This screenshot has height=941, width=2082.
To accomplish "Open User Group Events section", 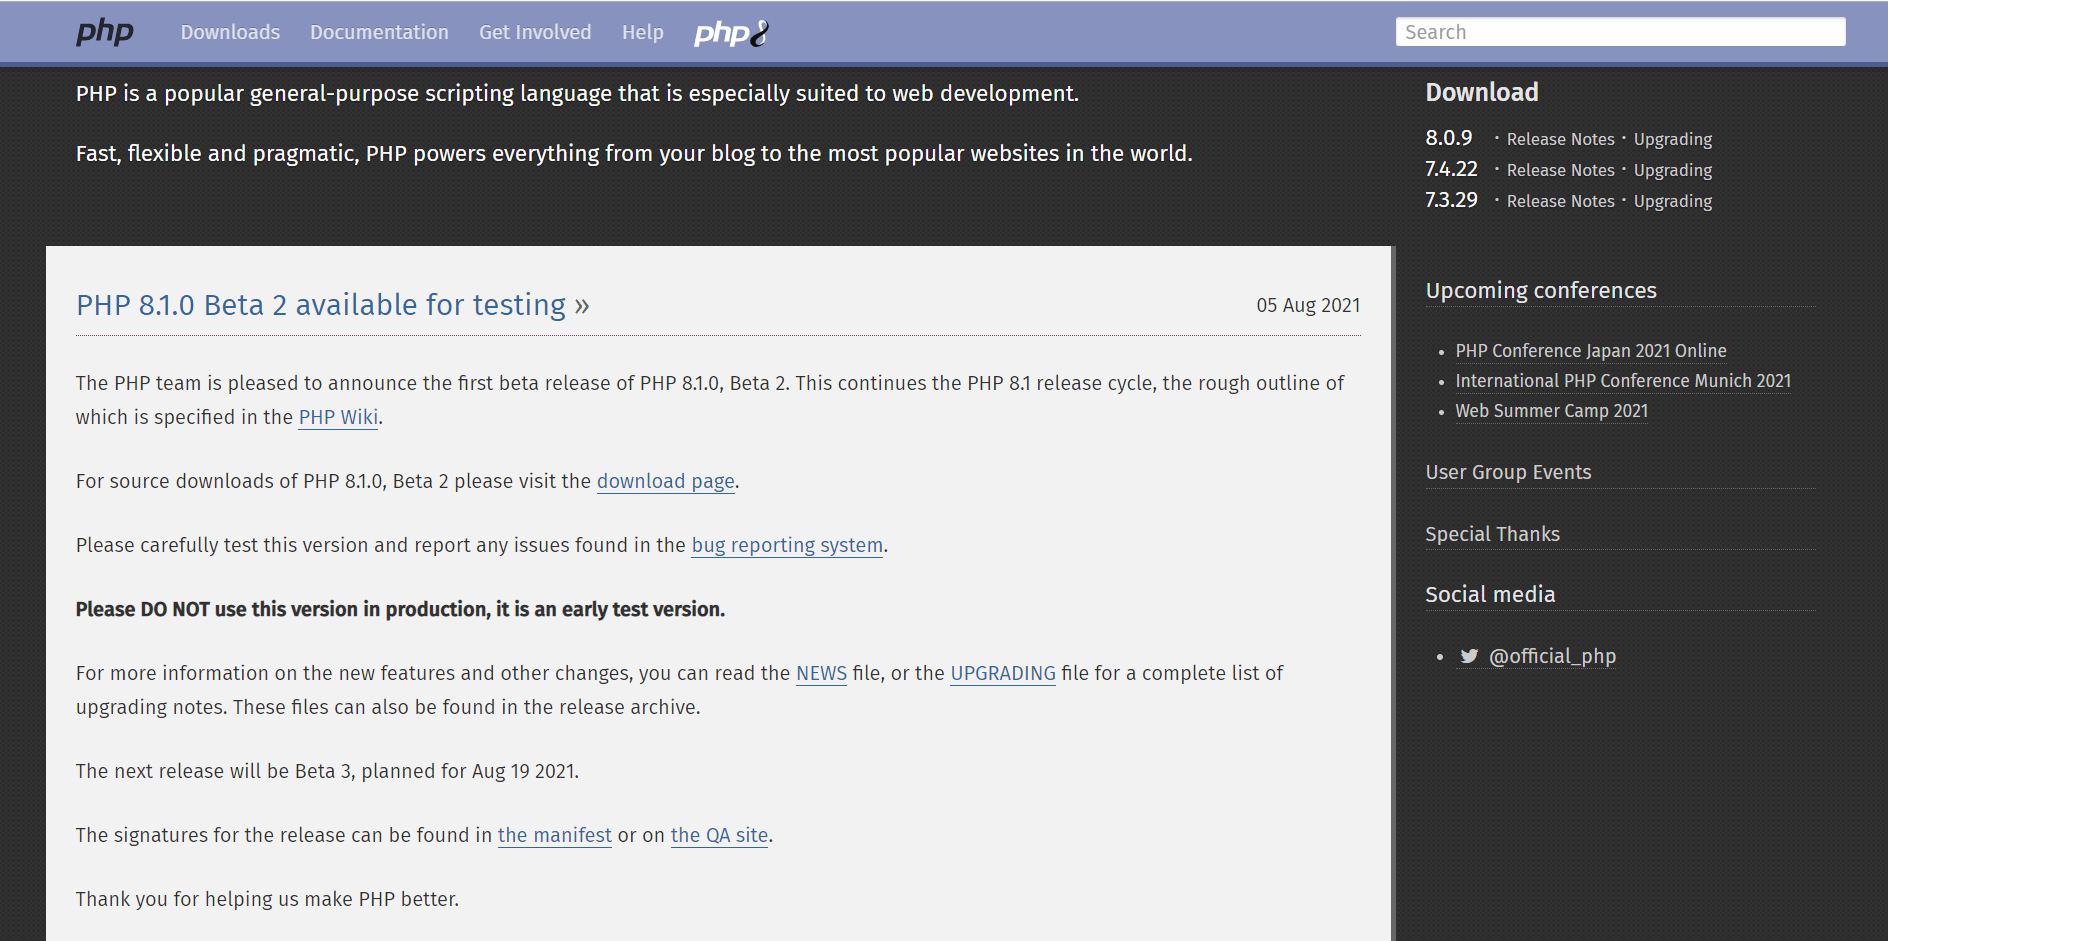I will pyautogui.click(x=1508, y=472).
